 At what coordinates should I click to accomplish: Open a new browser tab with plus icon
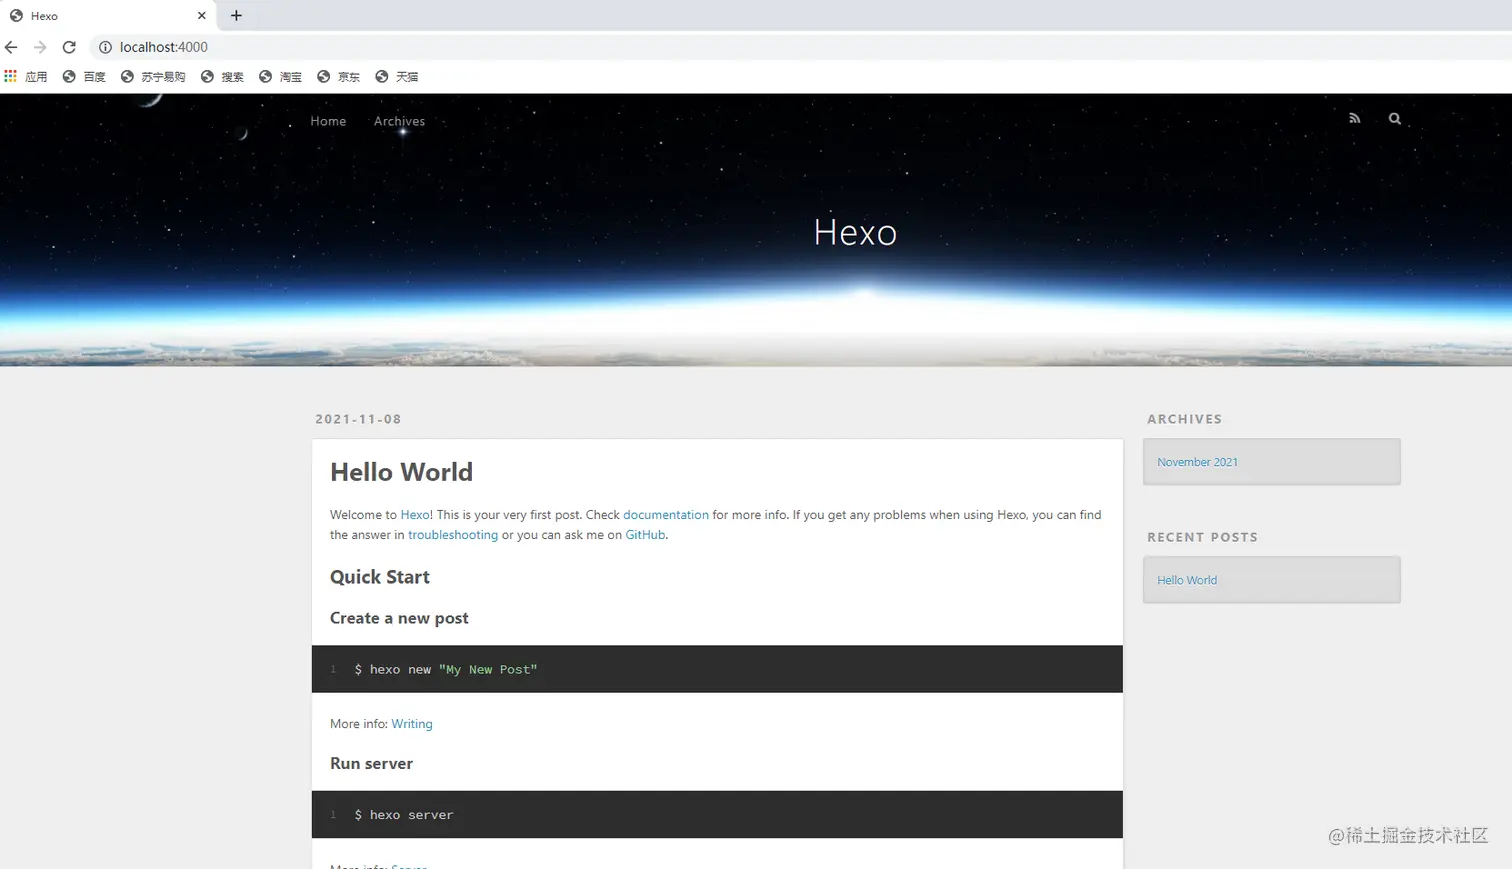coord(236,15)
